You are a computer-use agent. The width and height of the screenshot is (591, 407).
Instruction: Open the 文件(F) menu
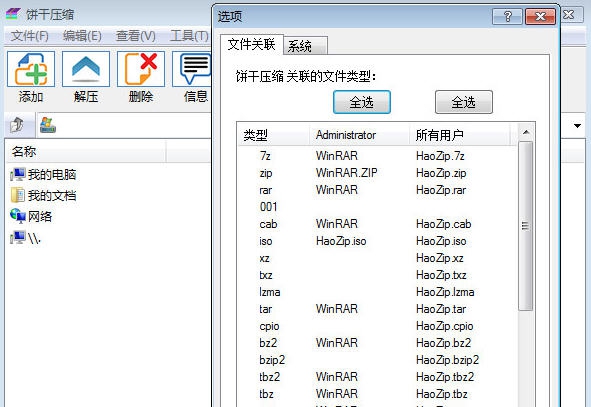29,36
